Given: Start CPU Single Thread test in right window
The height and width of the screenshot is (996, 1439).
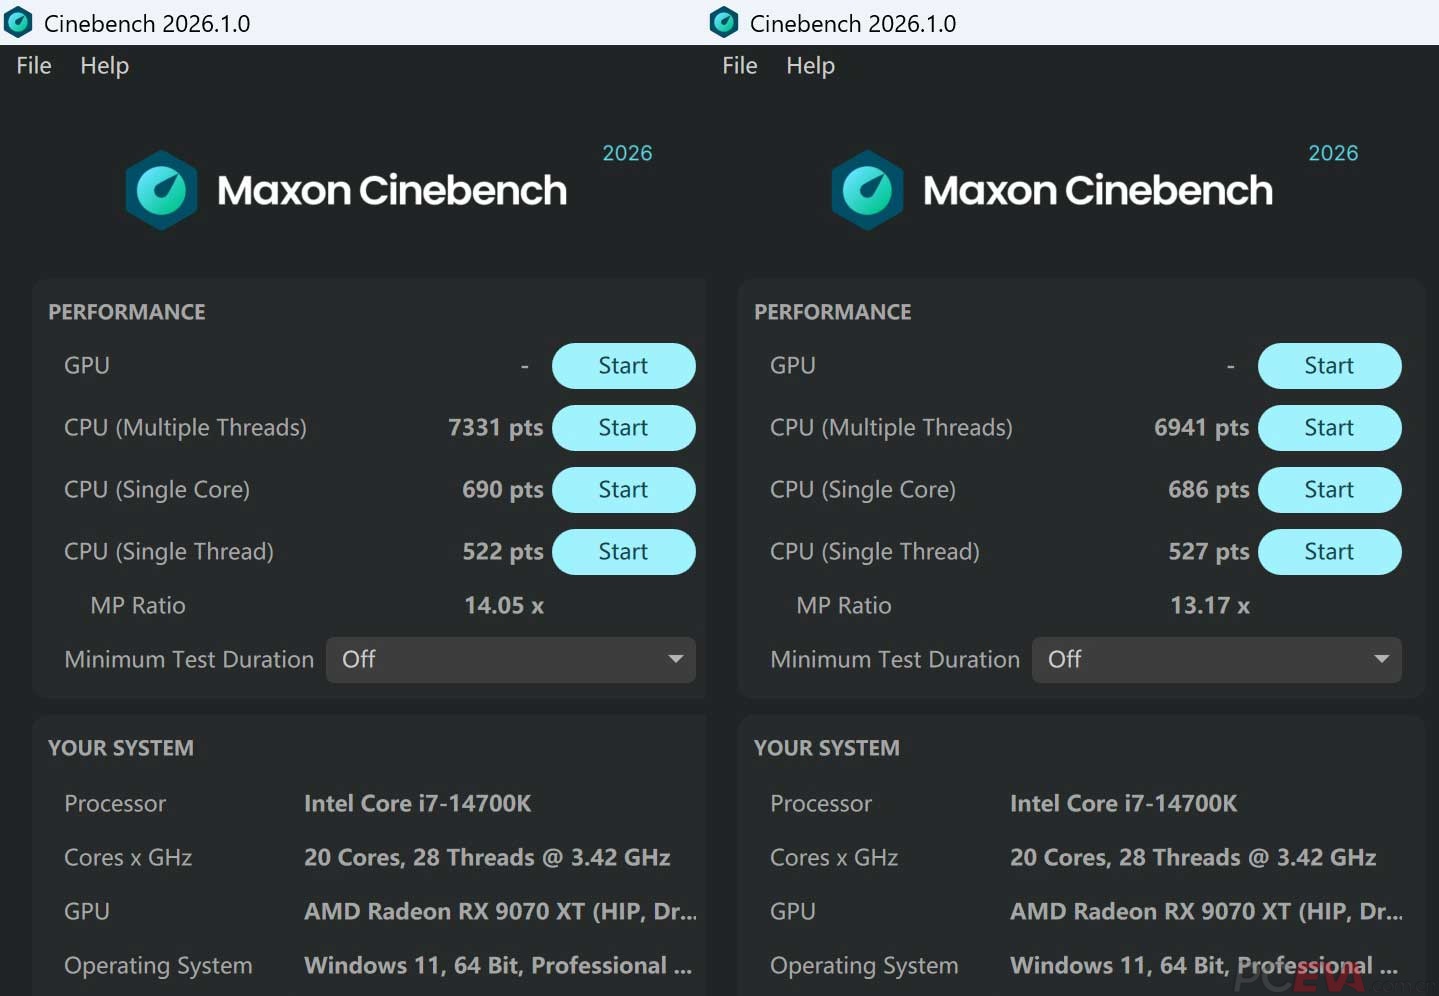Looking at the screenshot, I should [1330, 552].
